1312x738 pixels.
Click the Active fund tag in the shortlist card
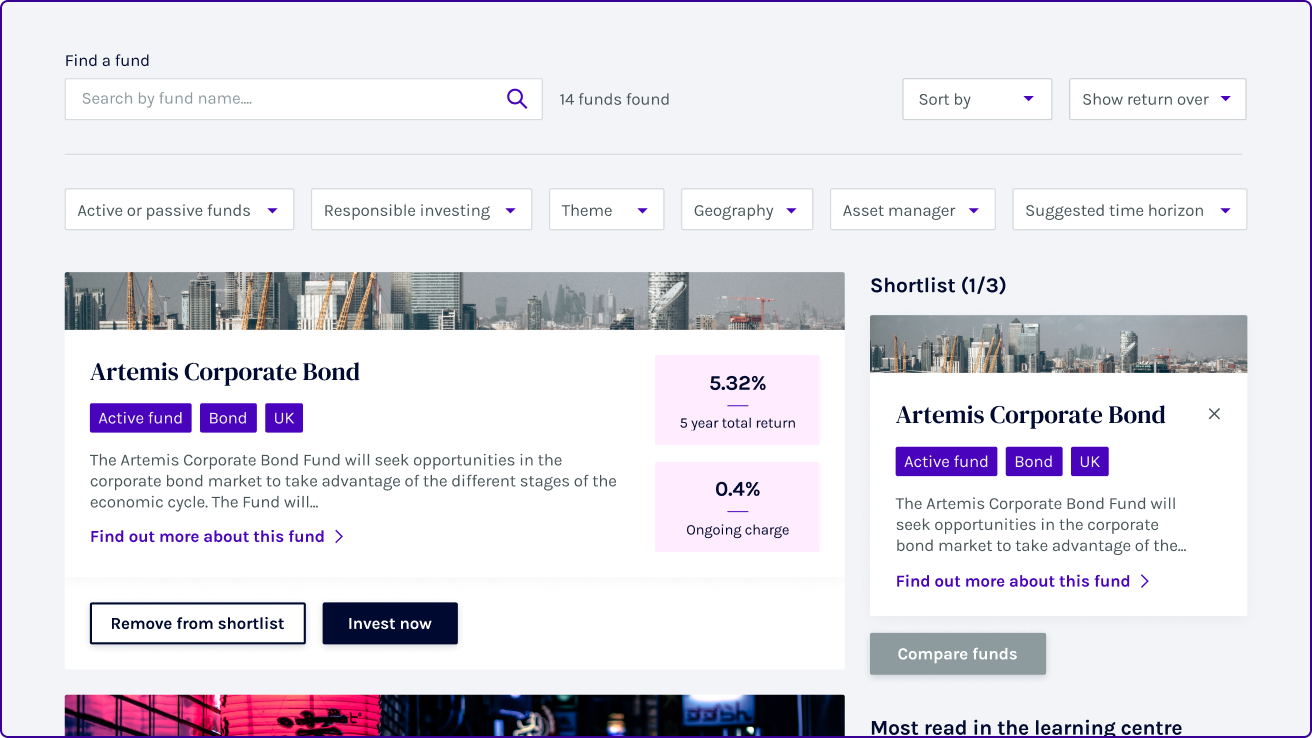[x=947, y=461]
